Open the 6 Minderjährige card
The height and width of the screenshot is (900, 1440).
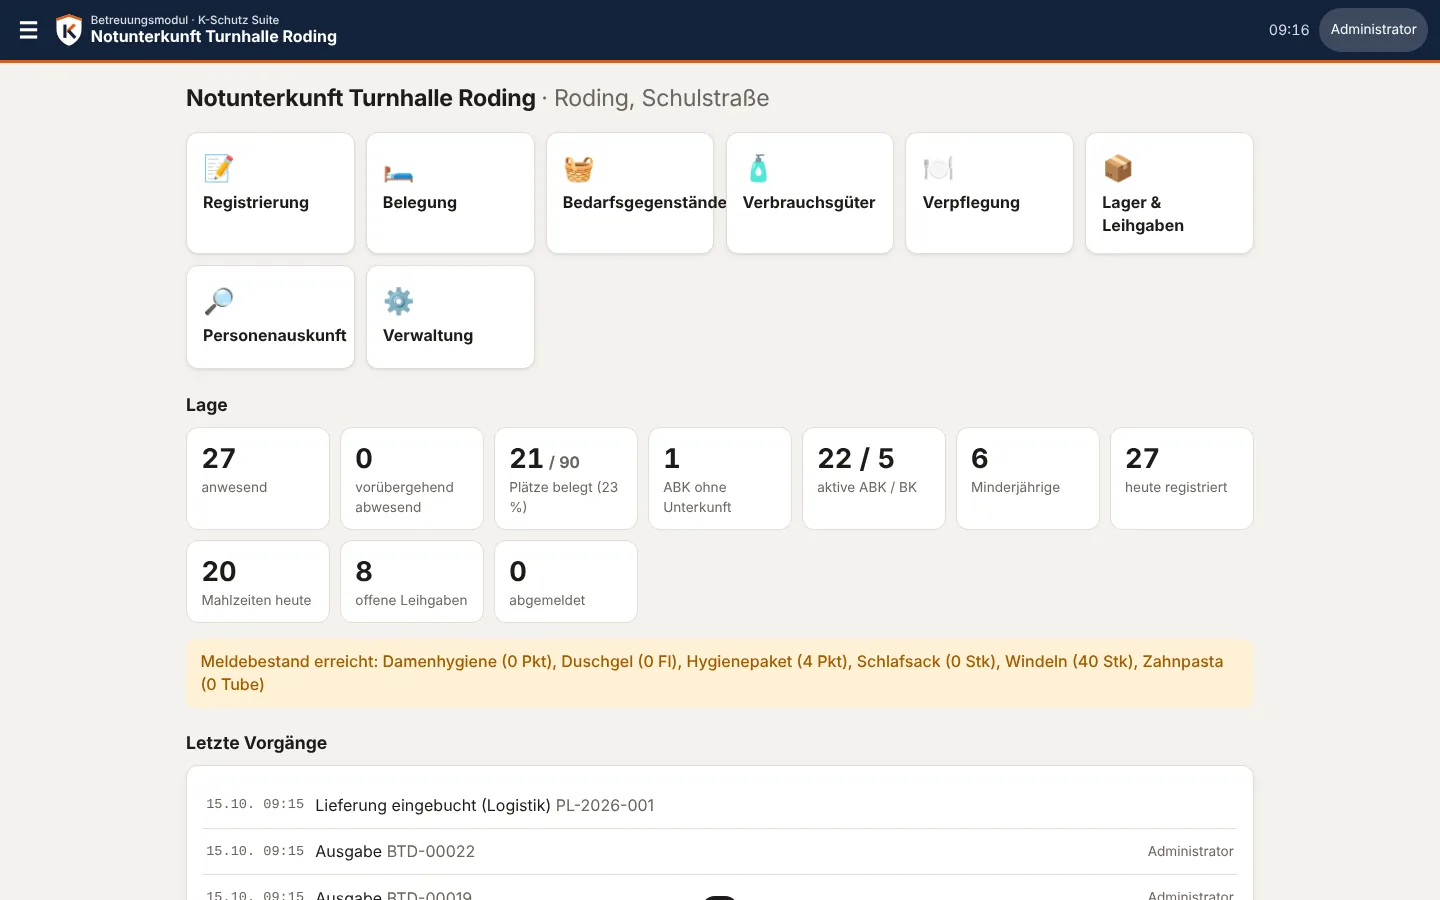click(x=1028, y=478)
